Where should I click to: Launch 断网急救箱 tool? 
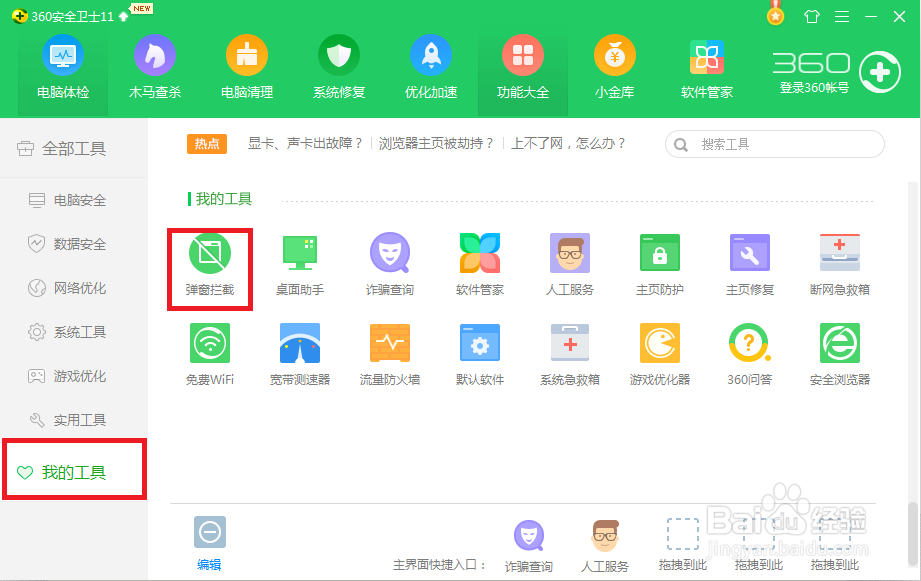tap(840, 265)
